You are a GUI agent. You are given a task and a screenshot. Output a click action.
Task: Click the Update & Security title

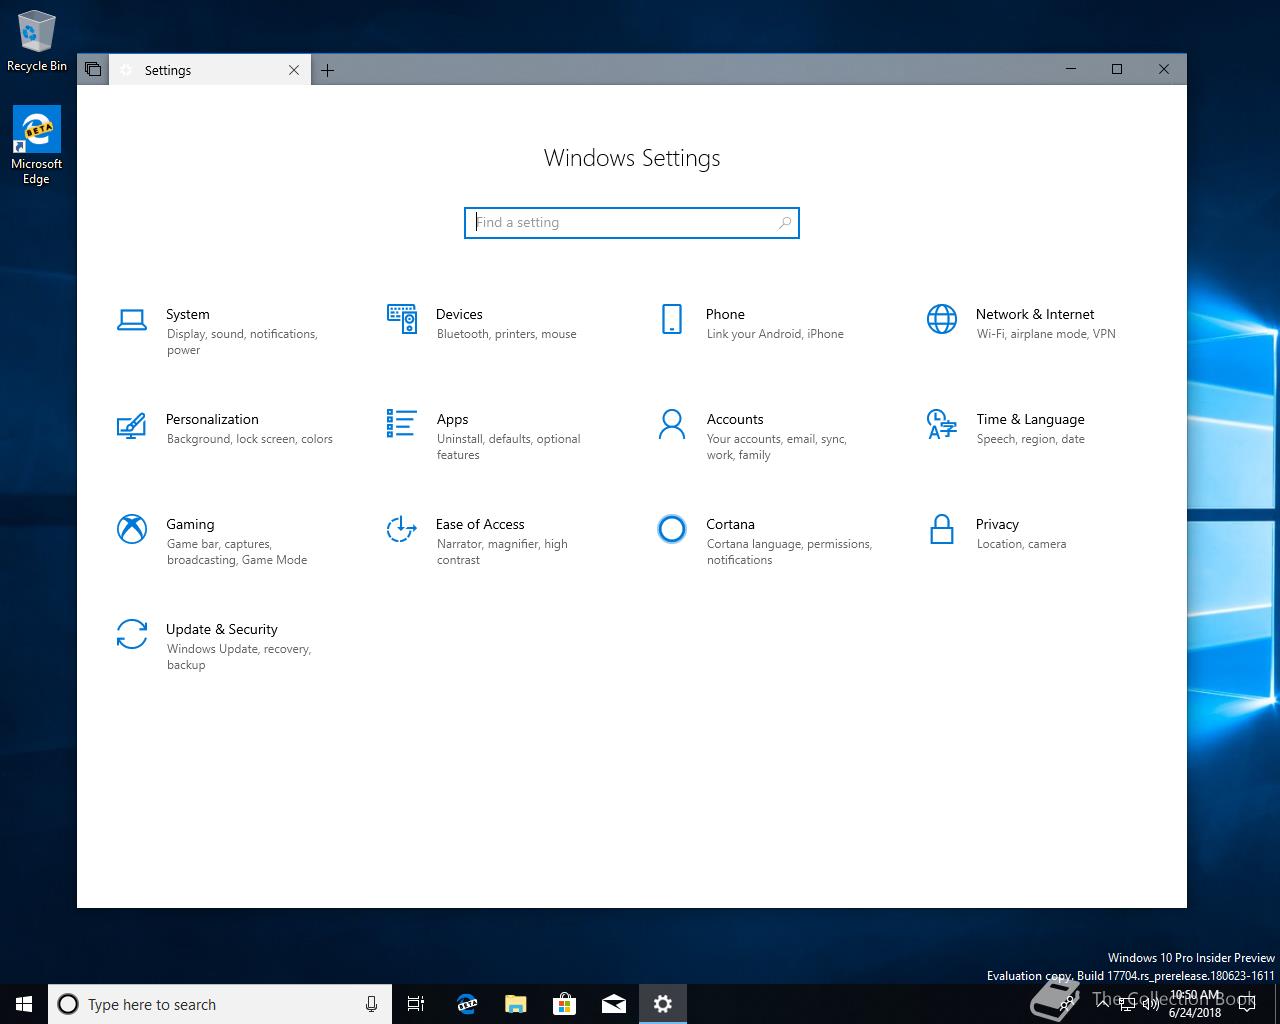[x=222, y=629]
